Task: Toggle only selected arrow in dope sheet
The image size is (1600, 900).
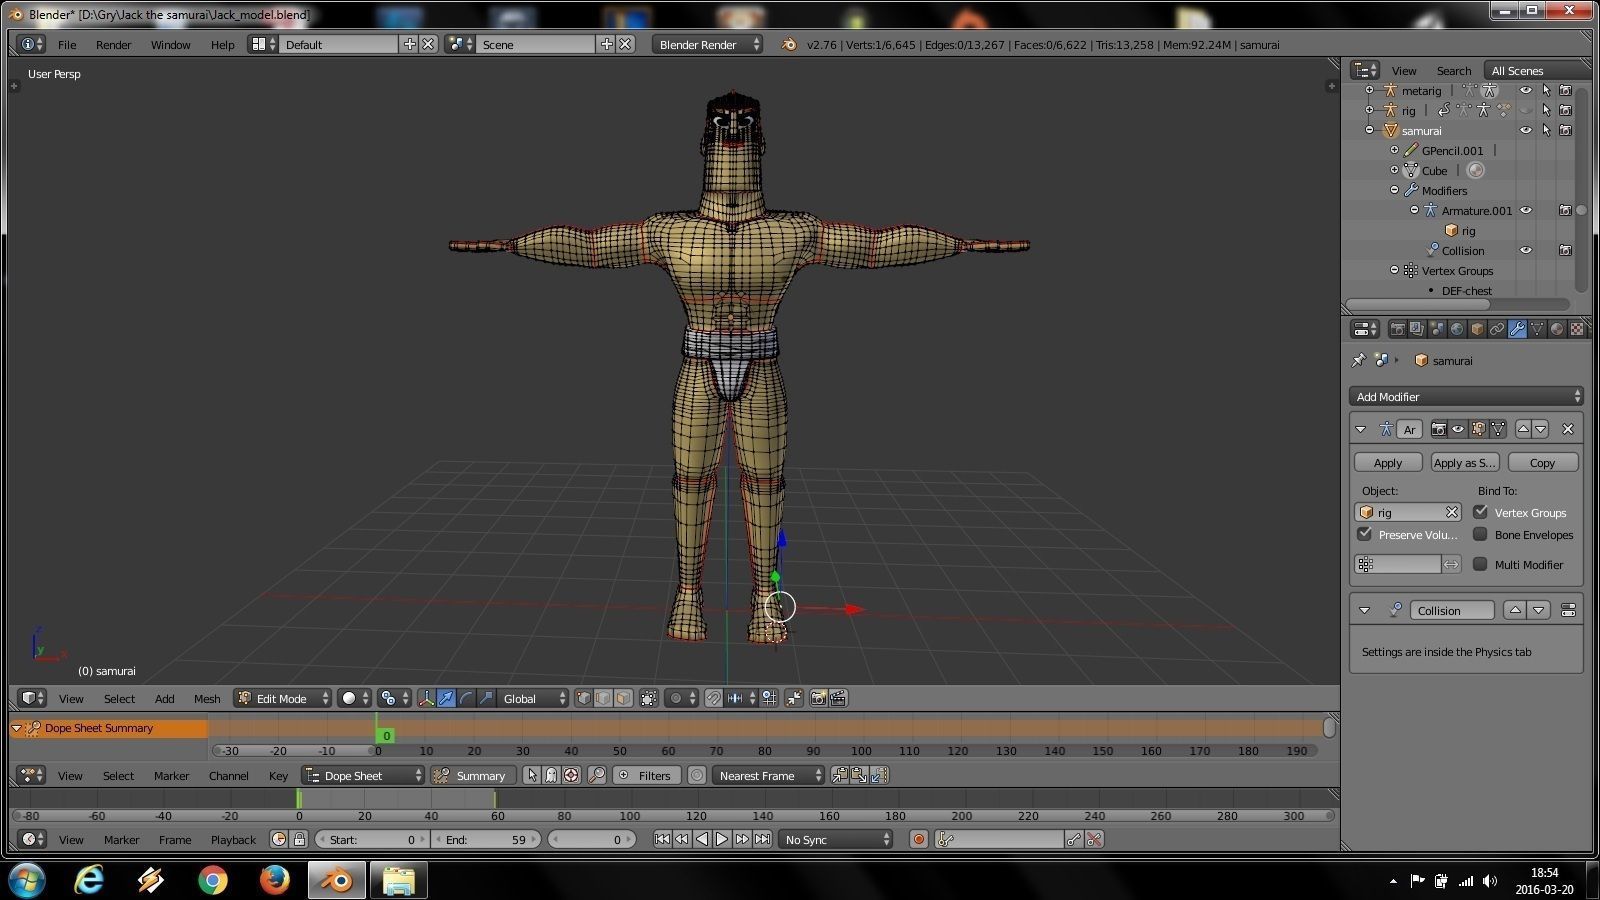Action: (x=532, y=775)
